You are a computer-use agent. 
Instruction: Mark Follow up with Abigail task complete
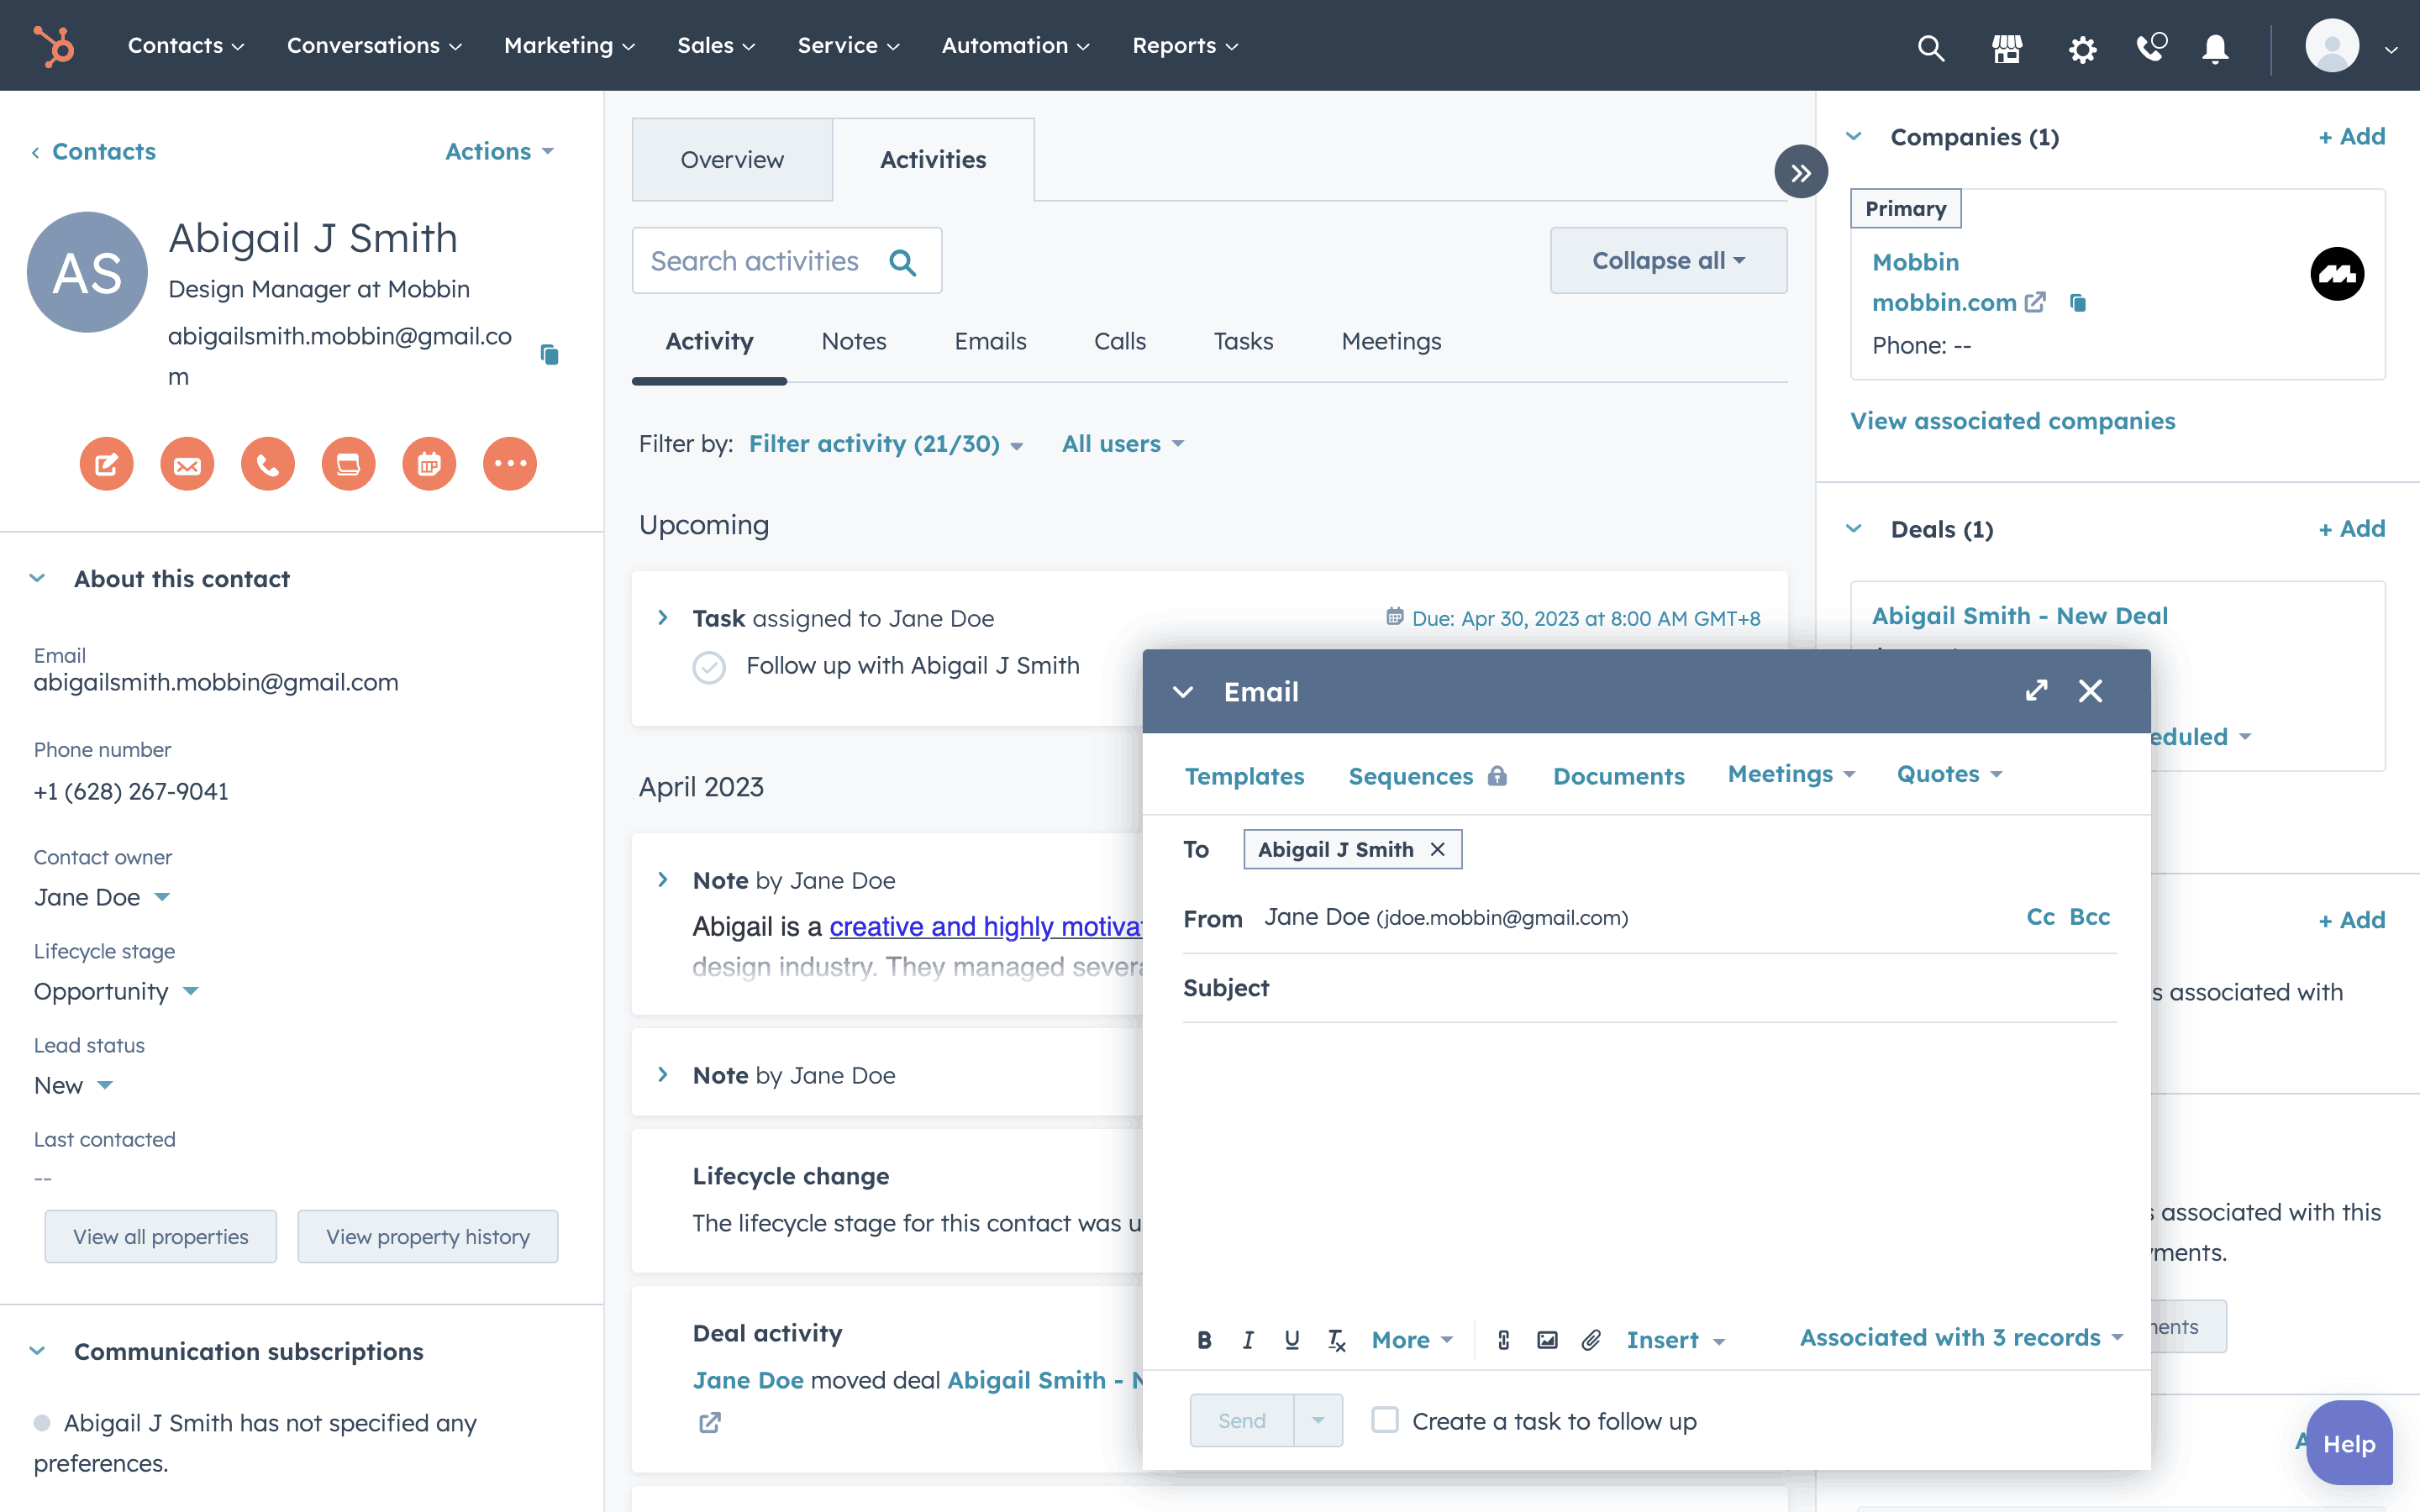tap(709, 667)
